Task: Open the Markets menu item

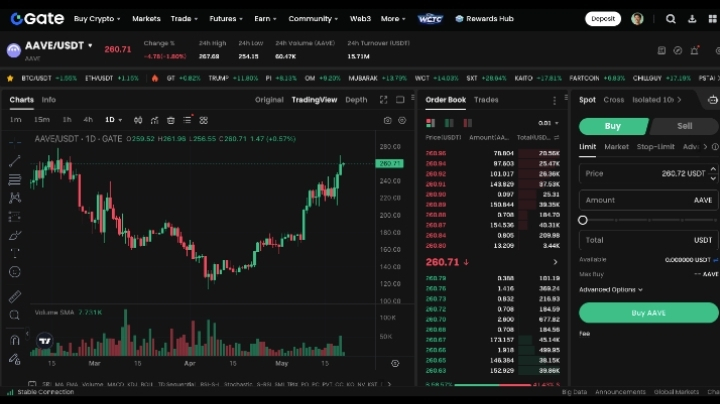Action: coord(146,19)
